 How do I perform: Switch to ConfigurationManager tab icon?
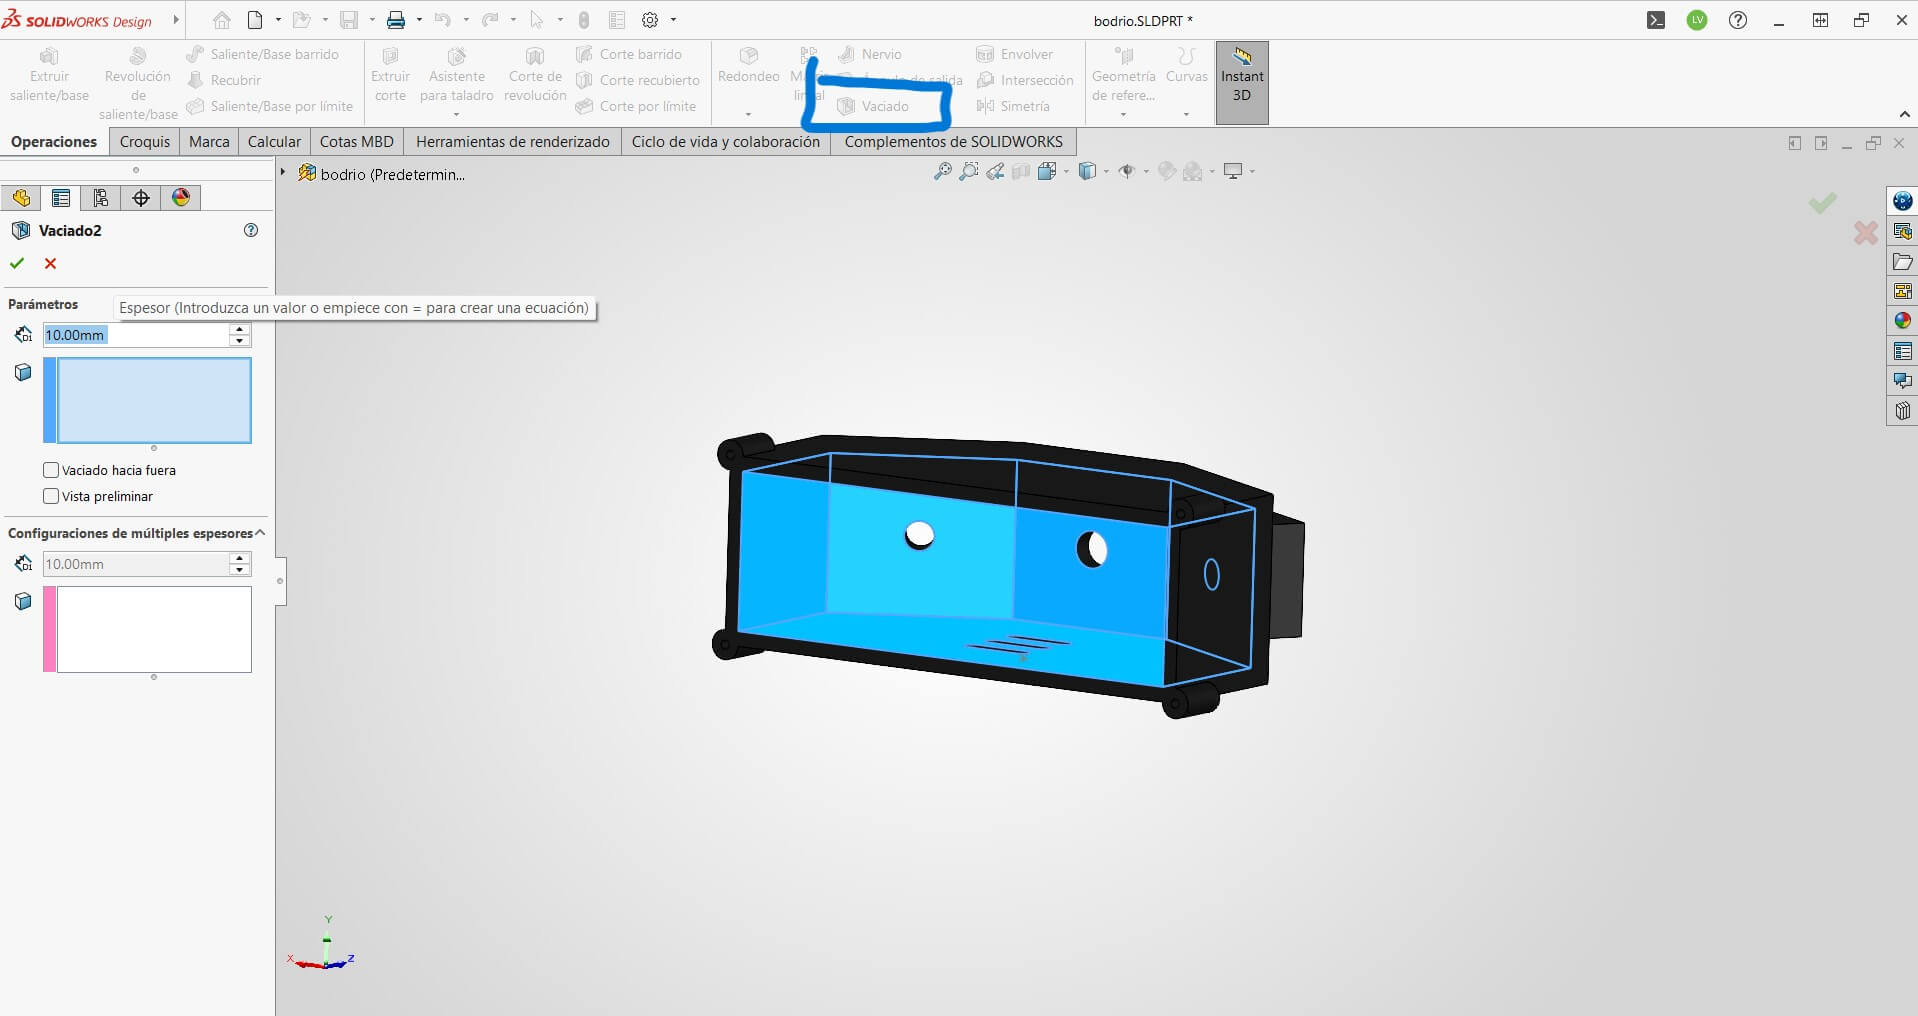point(101,198)
